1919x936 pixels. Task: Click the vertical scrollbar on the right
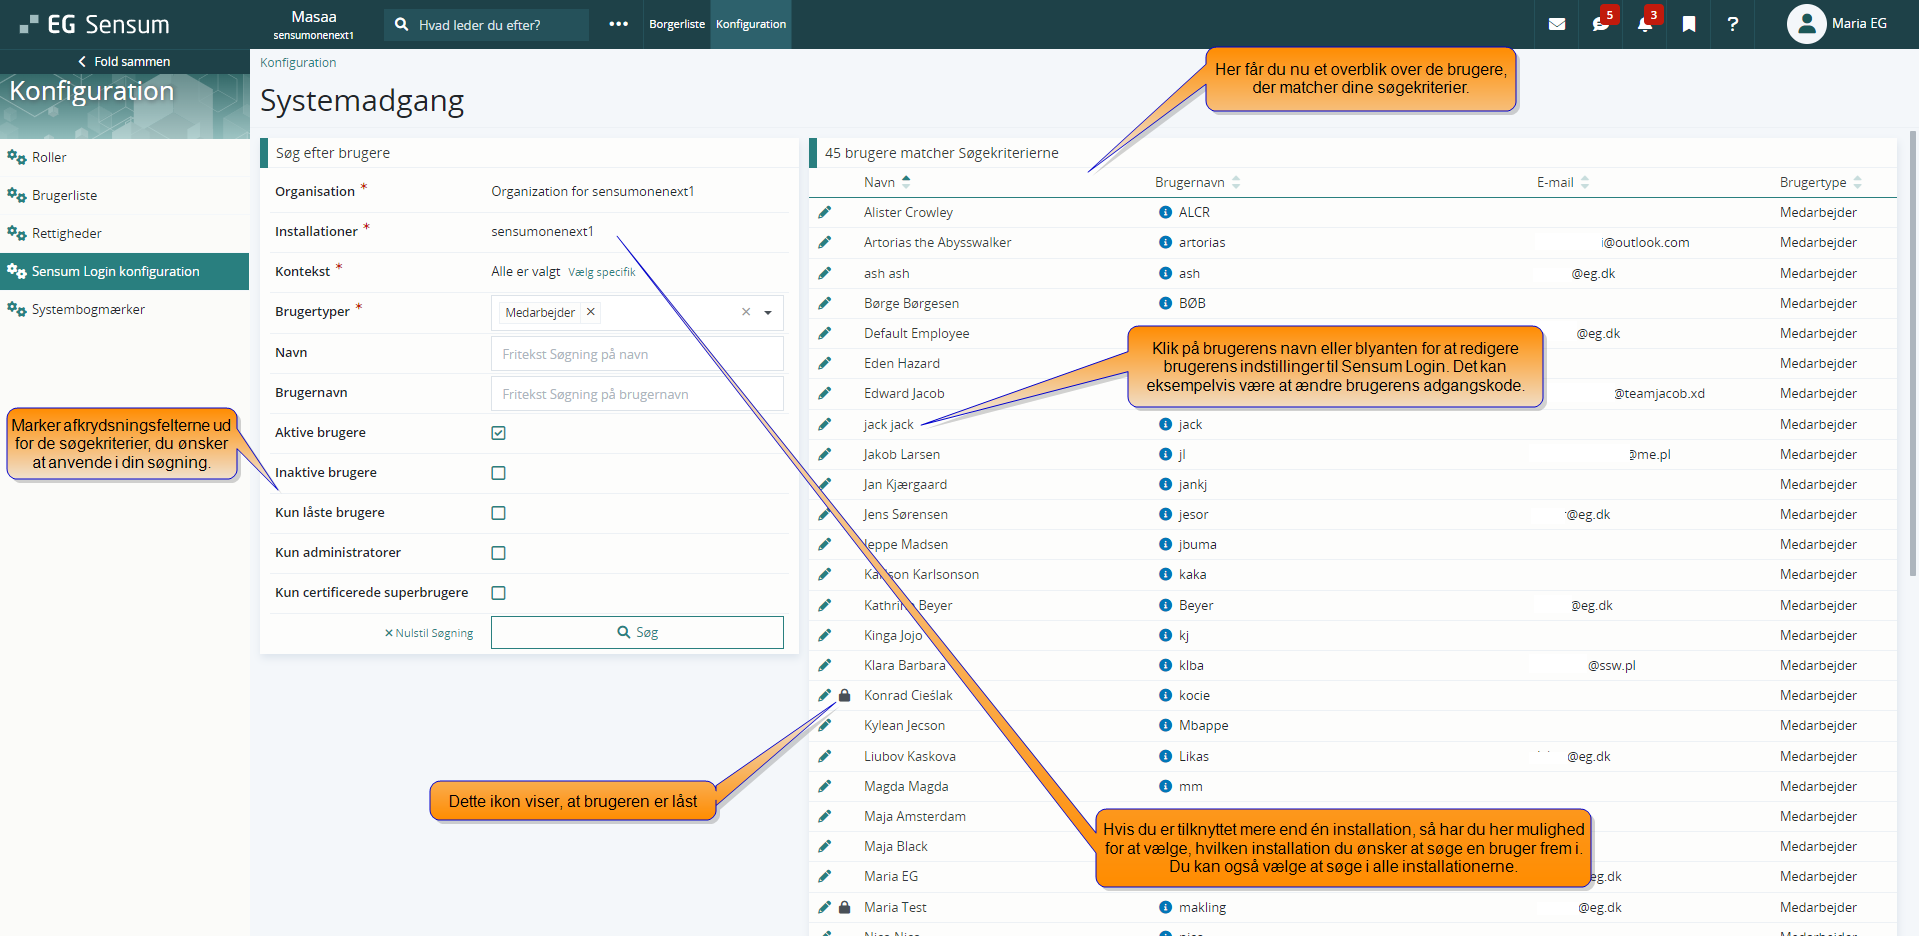click(x=1912, y=350)
